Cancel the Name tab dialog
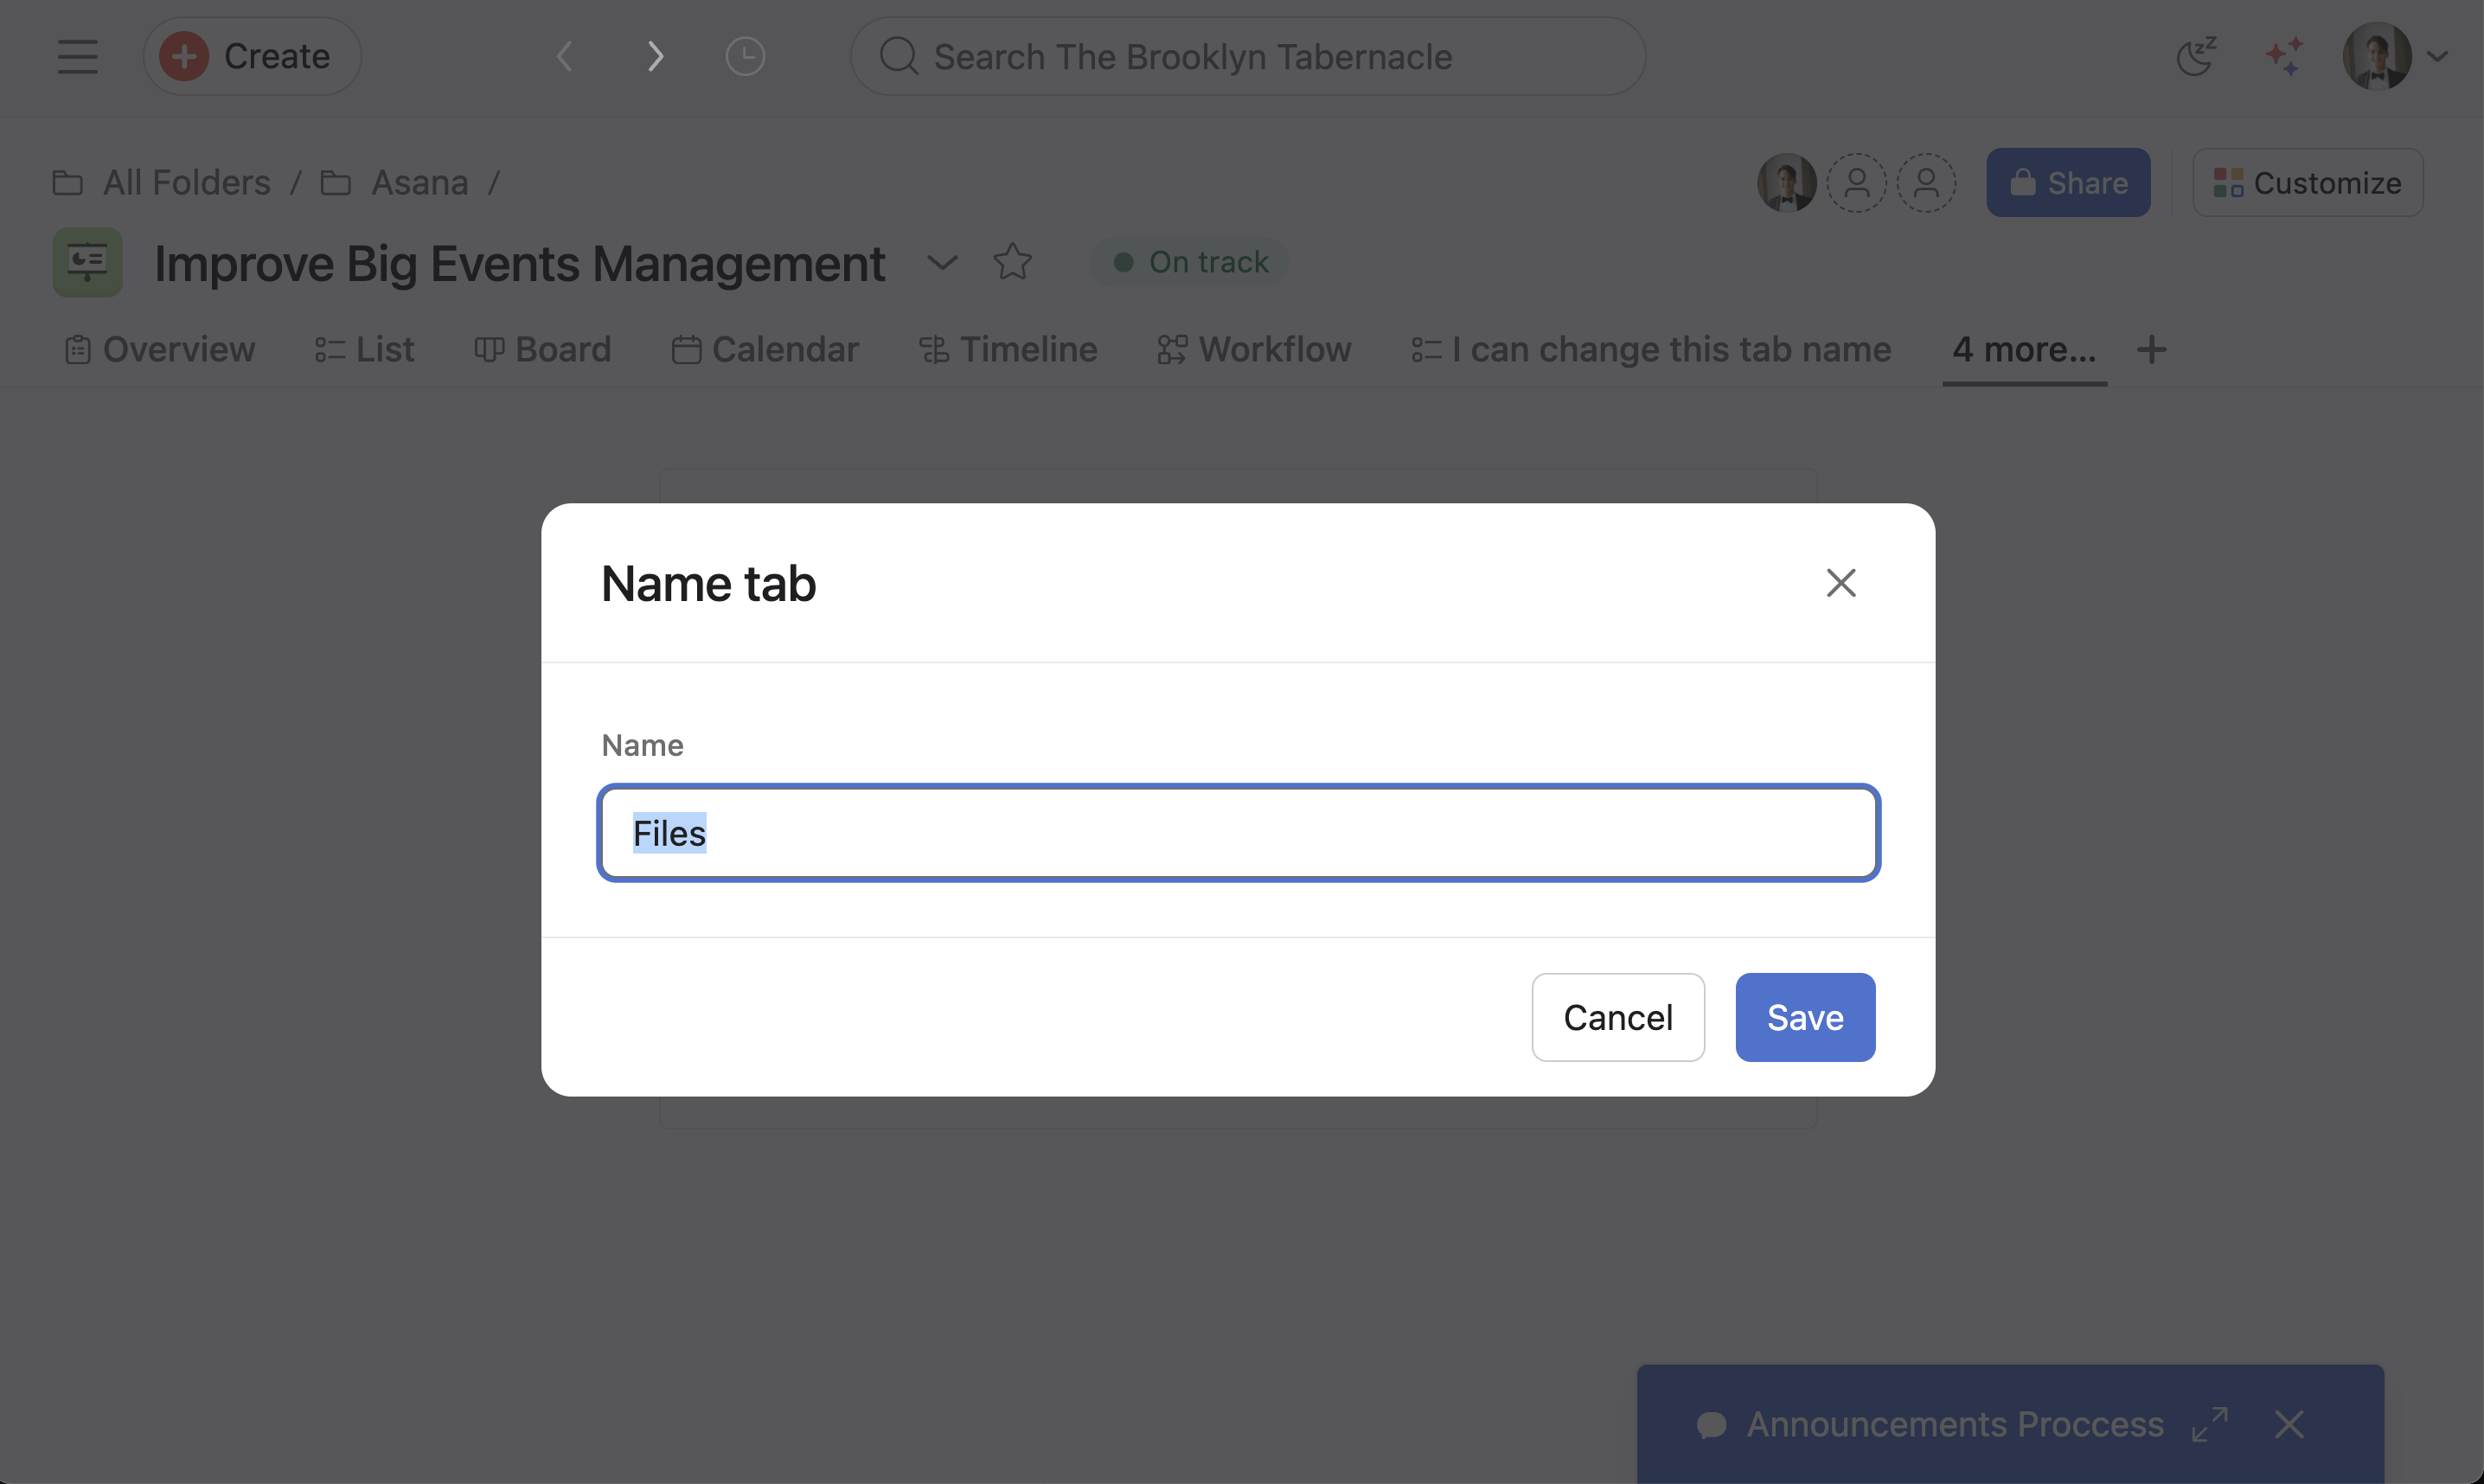 click(1618, 1017)
